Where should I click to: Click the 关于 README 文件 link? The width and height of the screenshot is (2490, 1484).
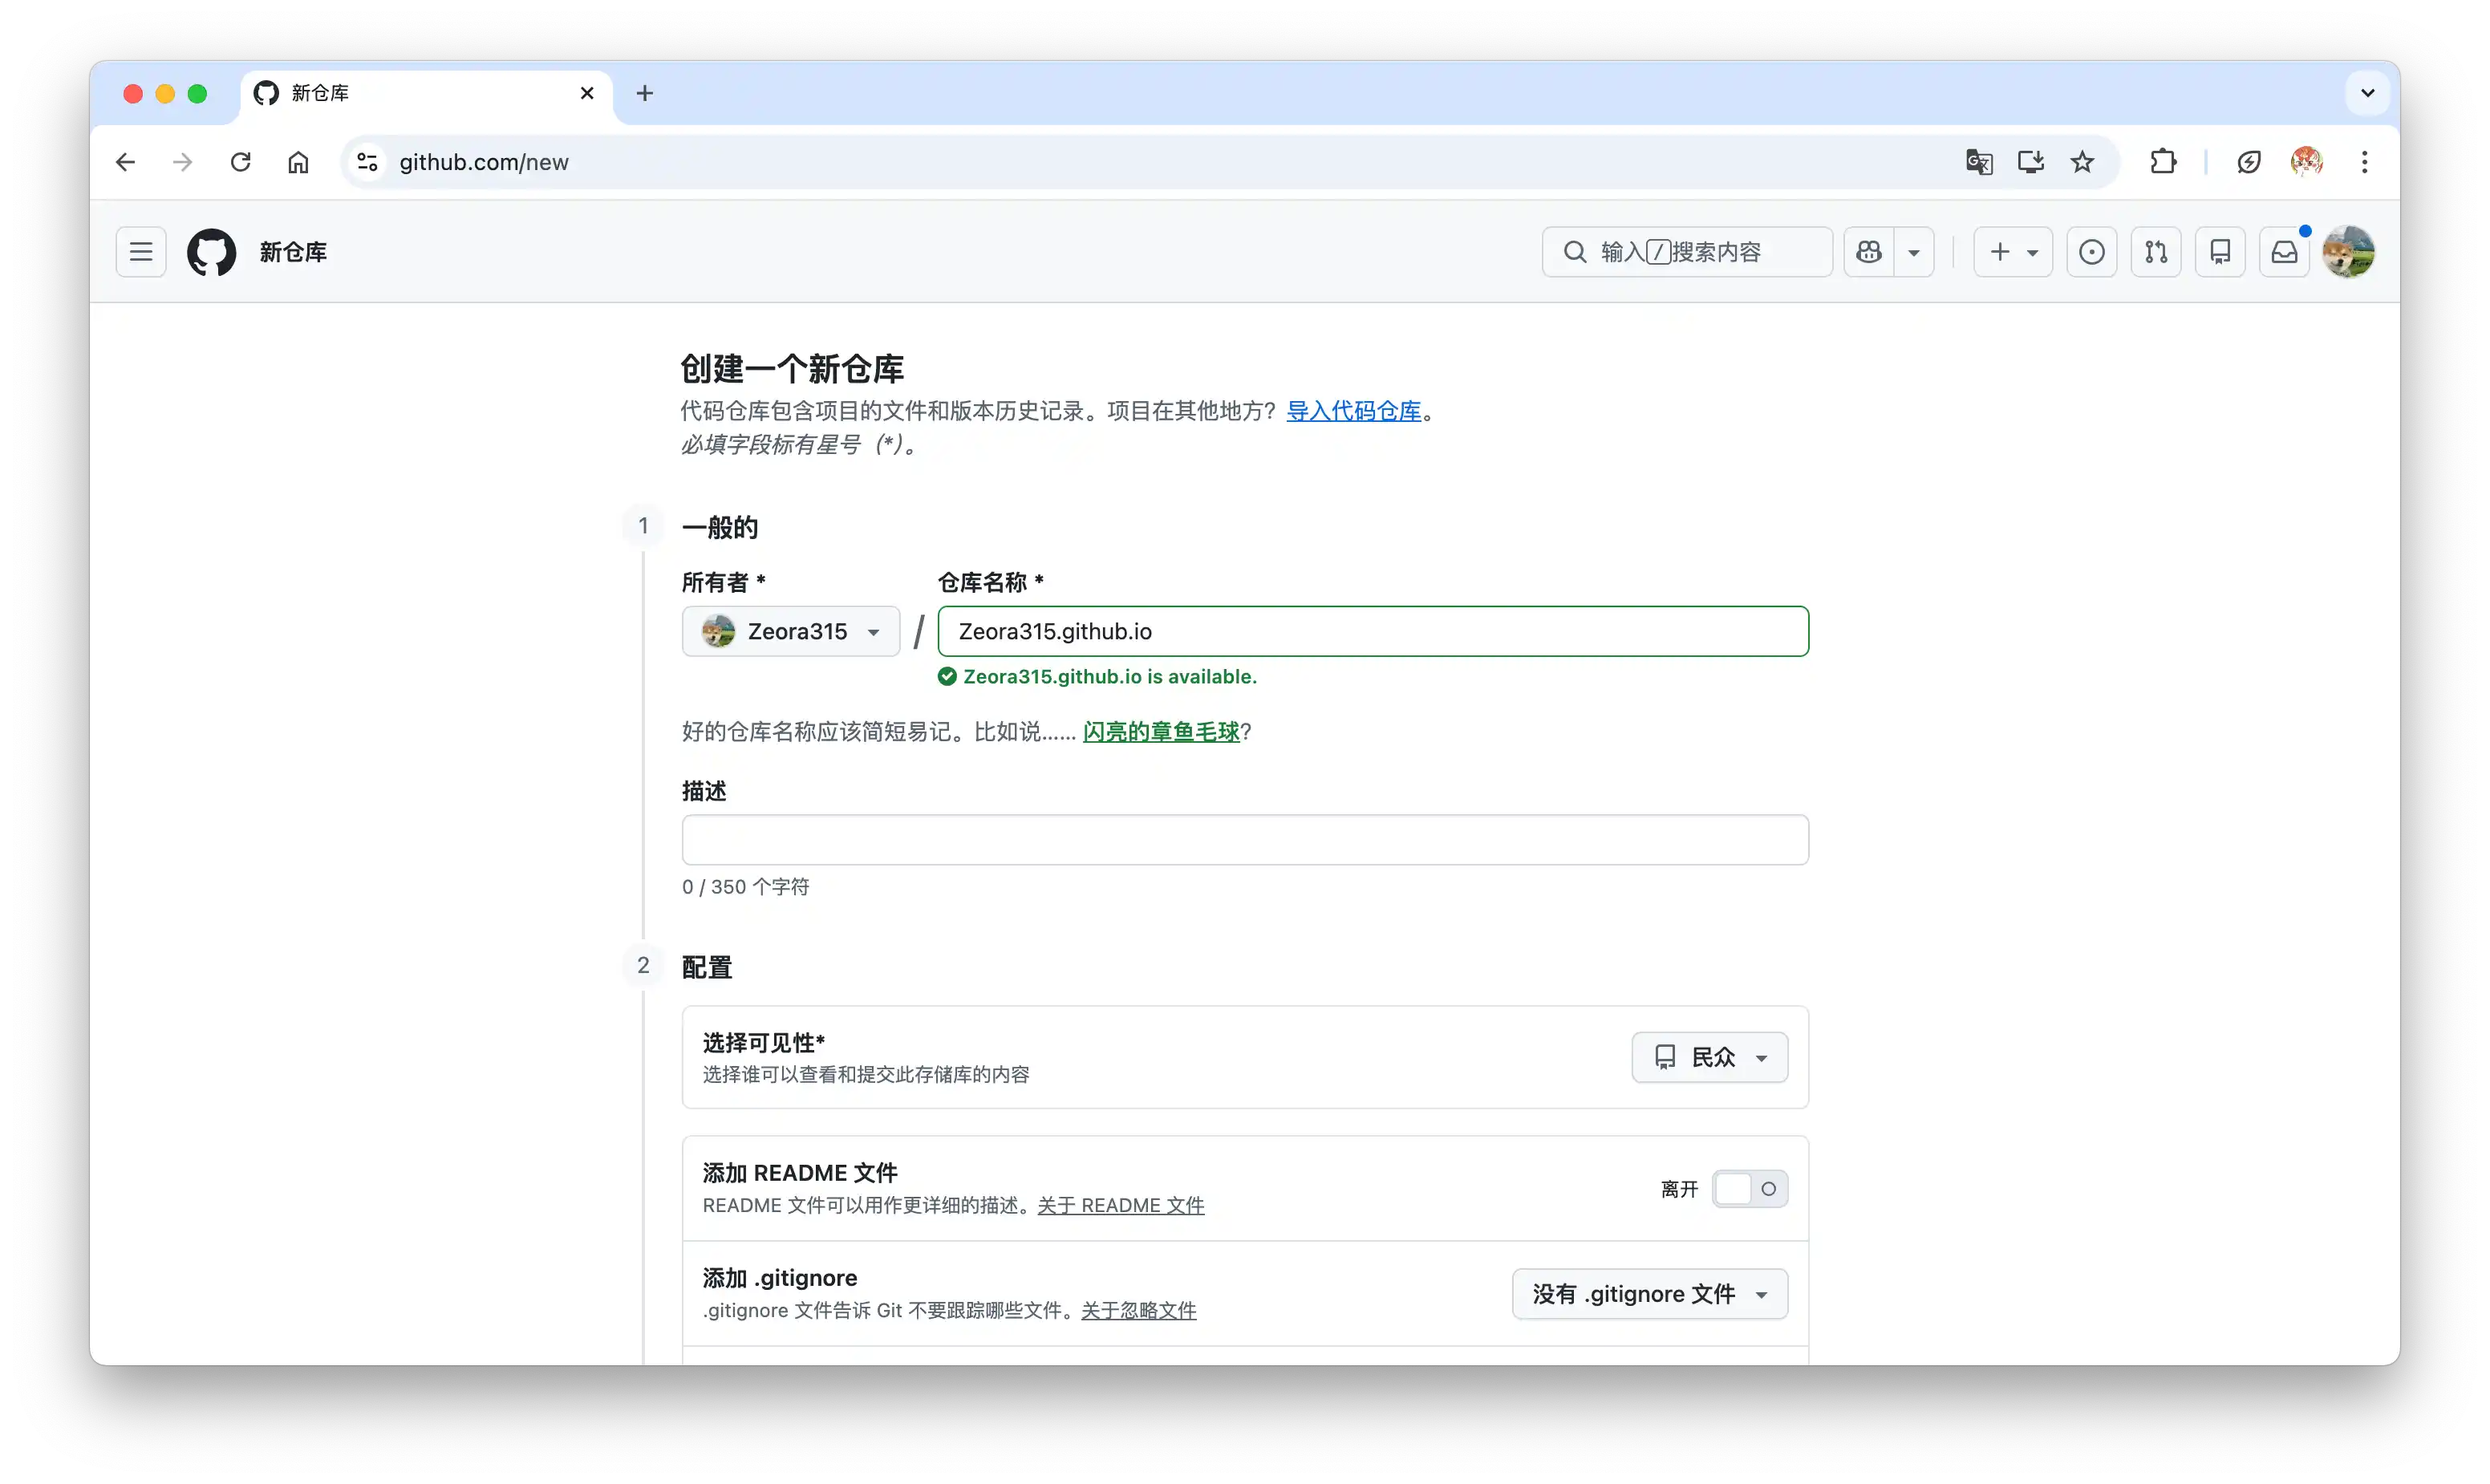click(1120, 1205)
